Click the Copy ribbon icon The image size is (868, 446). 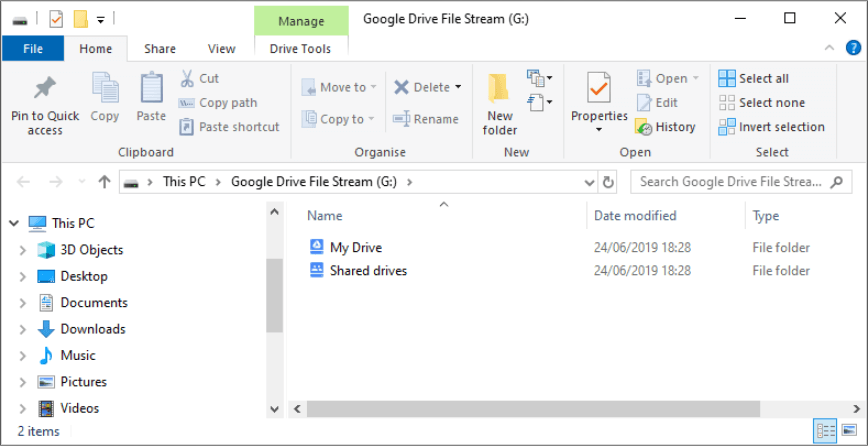click(x=105, y=89)
